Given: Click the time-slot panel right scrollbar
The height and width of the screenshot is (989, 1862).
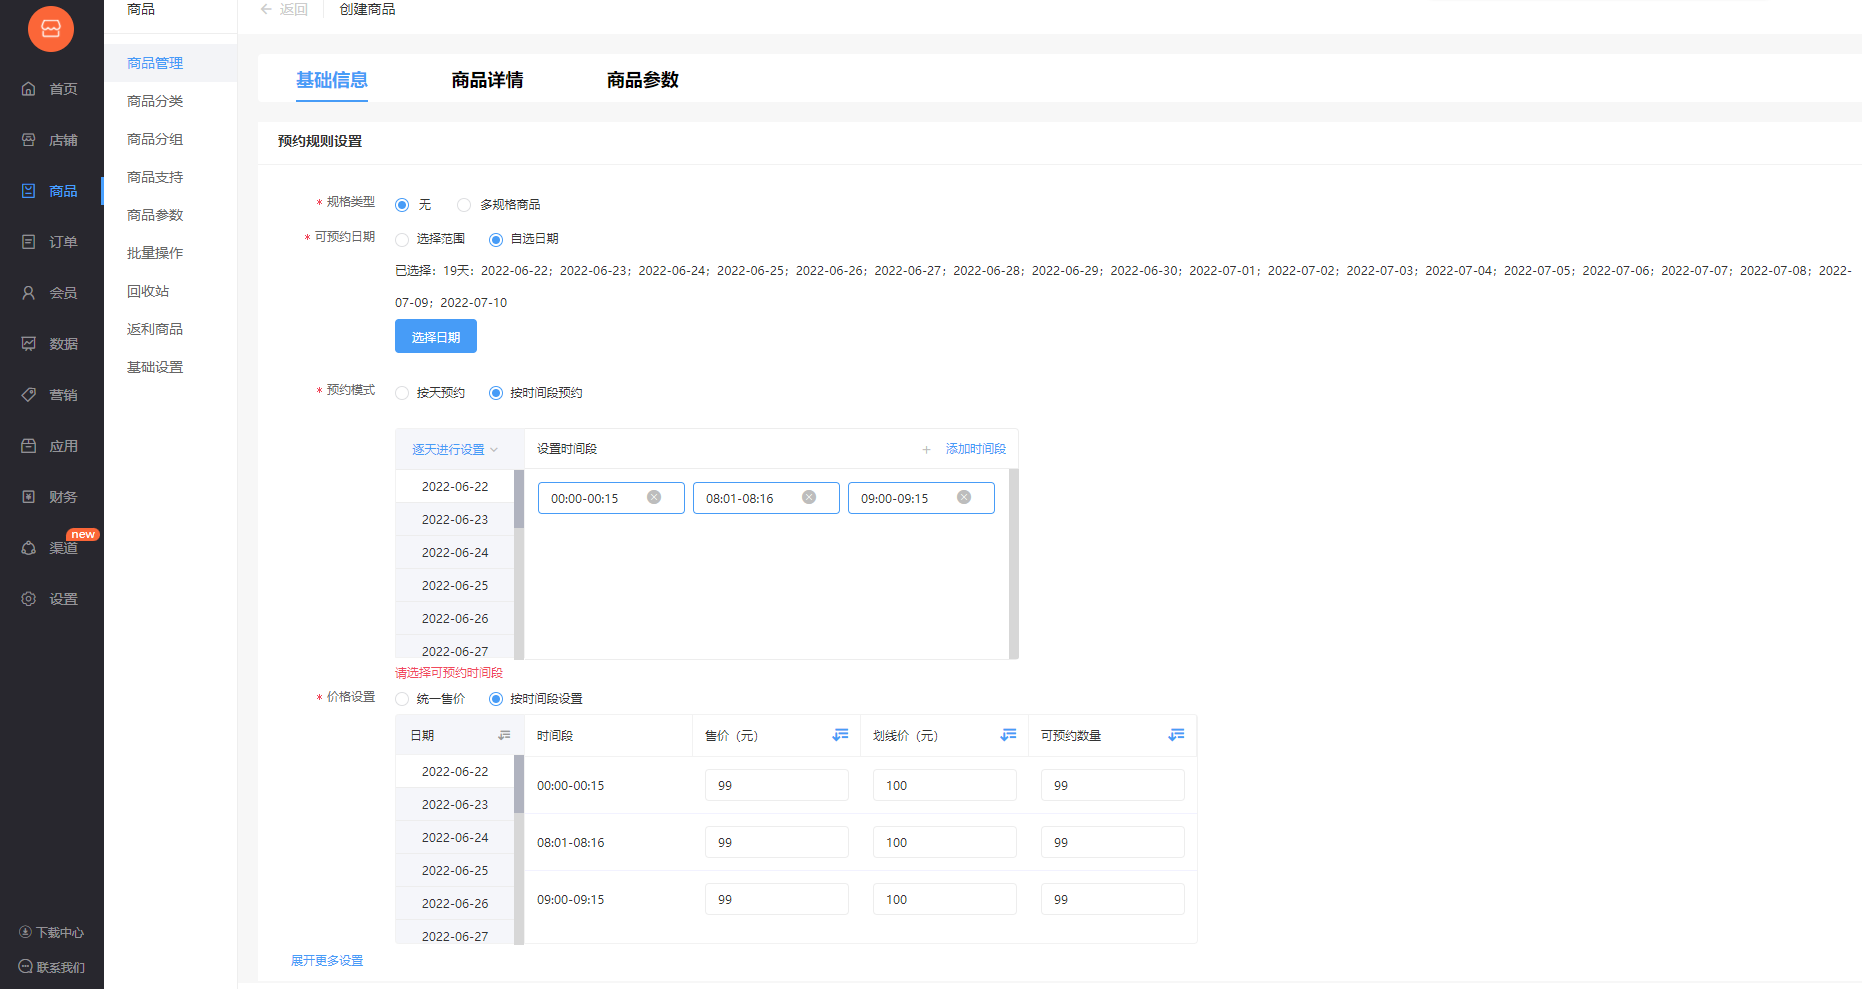Looking at the screenshot, I should click(x=1014, y=564).
